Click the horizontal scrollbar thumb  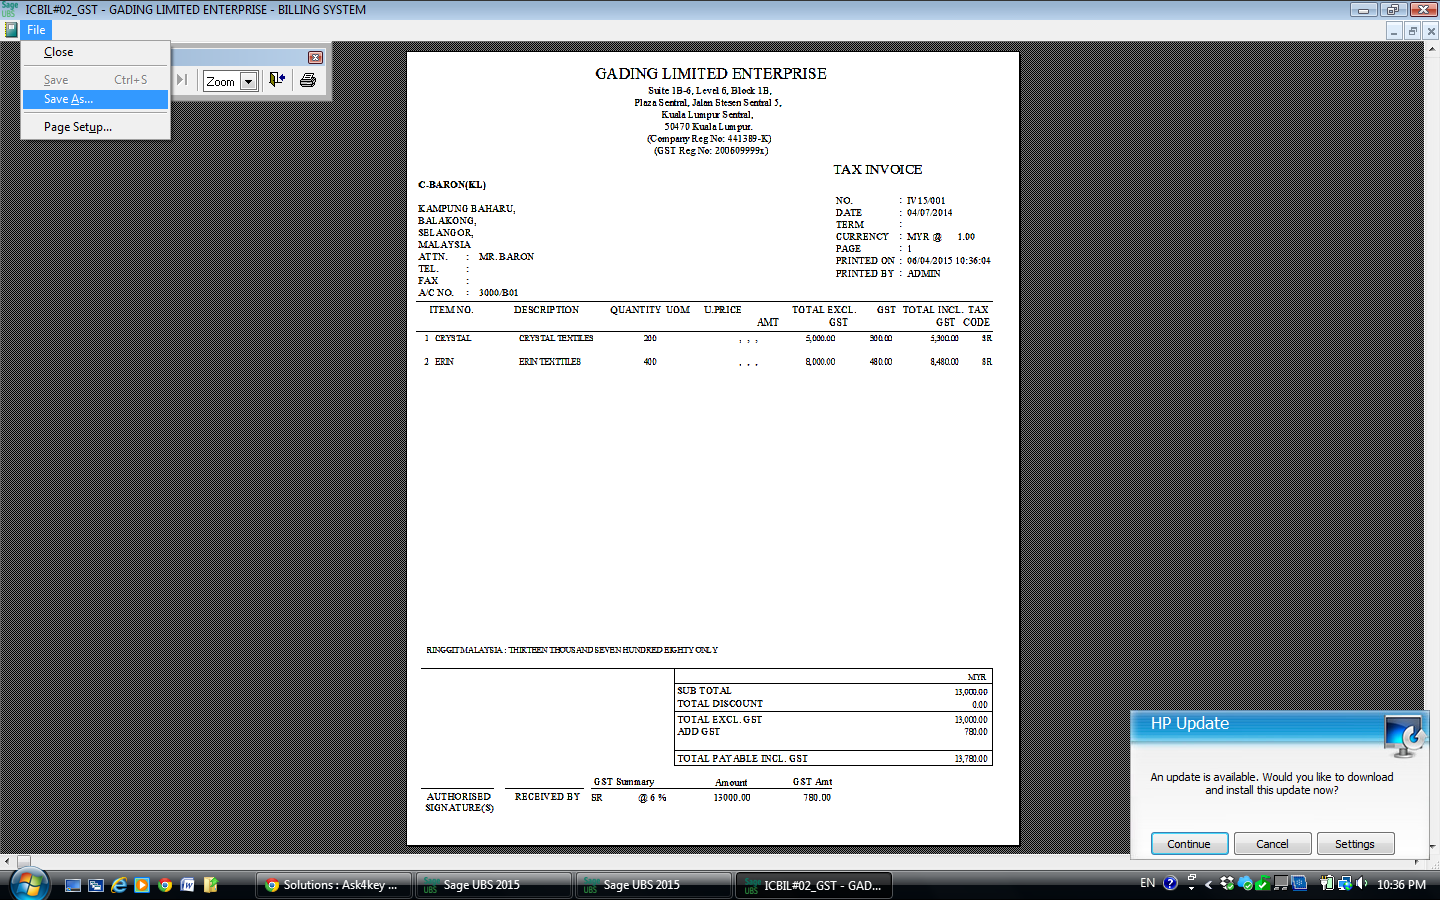(x=24, y=860)
